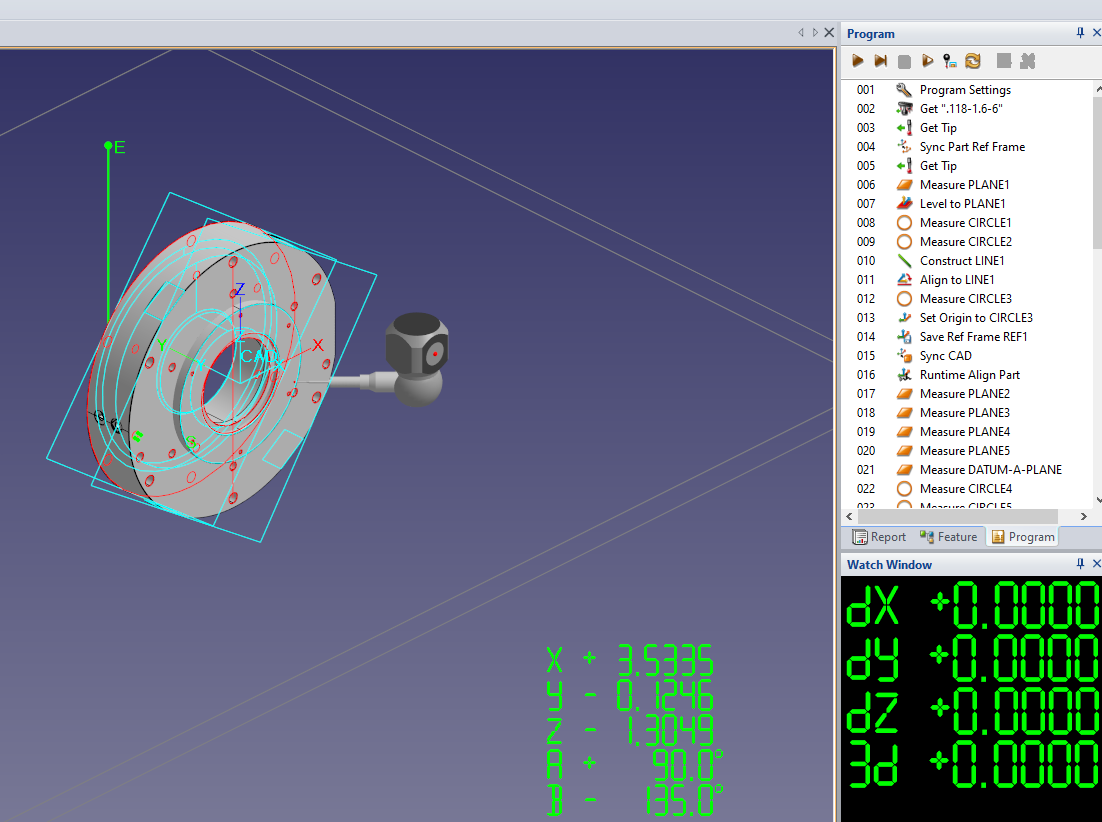Click the B angle readout 135.0°
Screen dimensions: 1102x822
(635, 799)
